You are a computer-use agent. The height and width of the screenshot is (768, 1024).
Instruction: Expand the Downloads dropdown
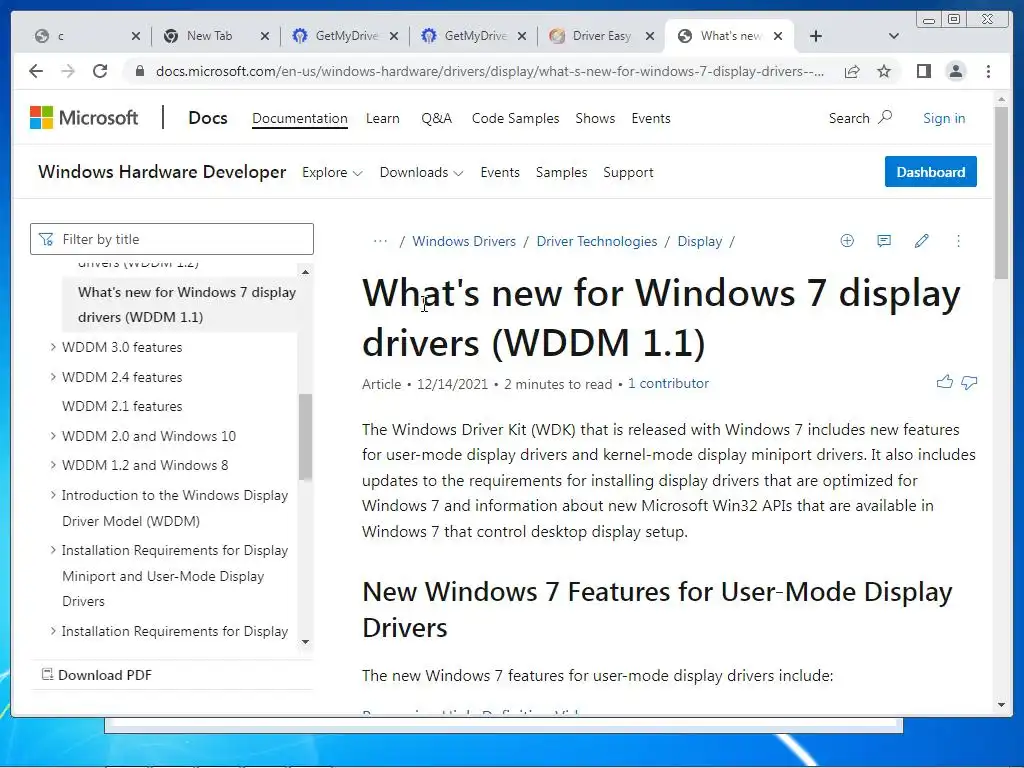point(421,172)
